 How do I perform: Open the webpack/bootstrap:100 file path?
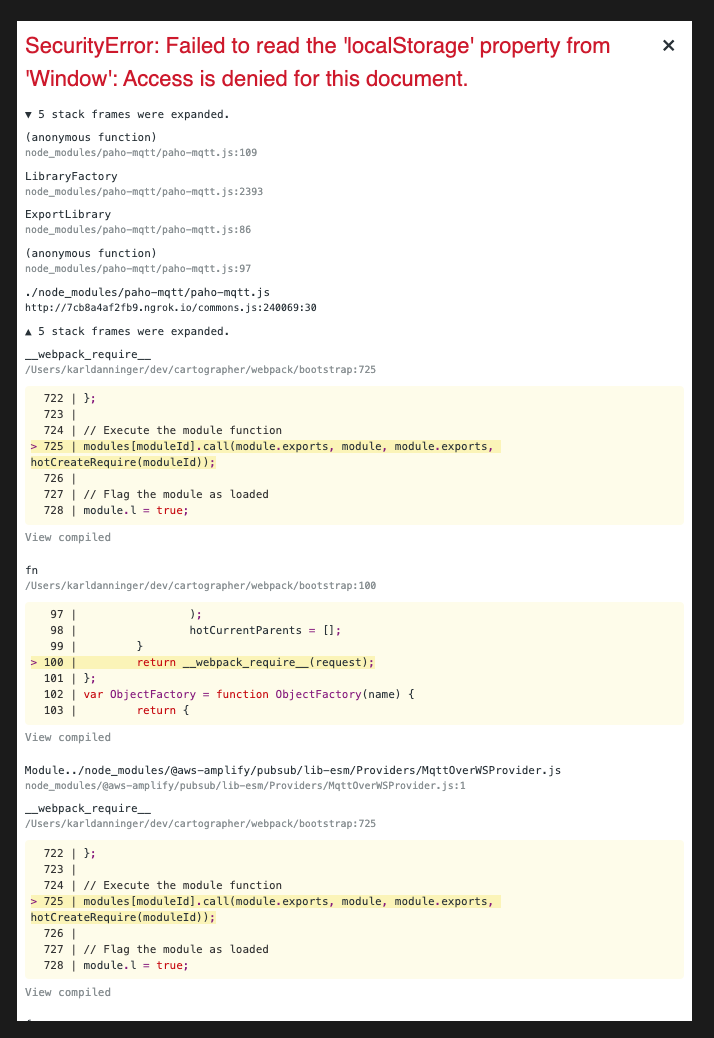click(x=201, y=586)
